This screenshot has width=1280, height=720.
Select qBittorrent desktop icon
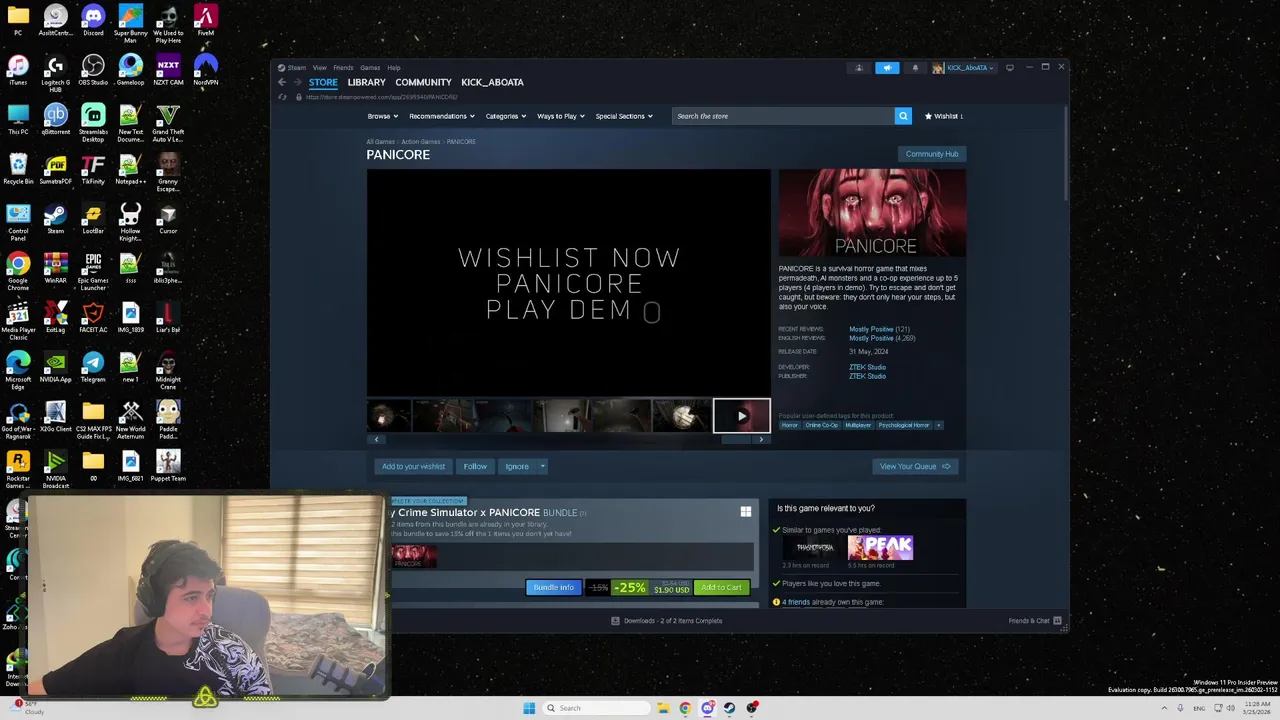coord(56,119)
